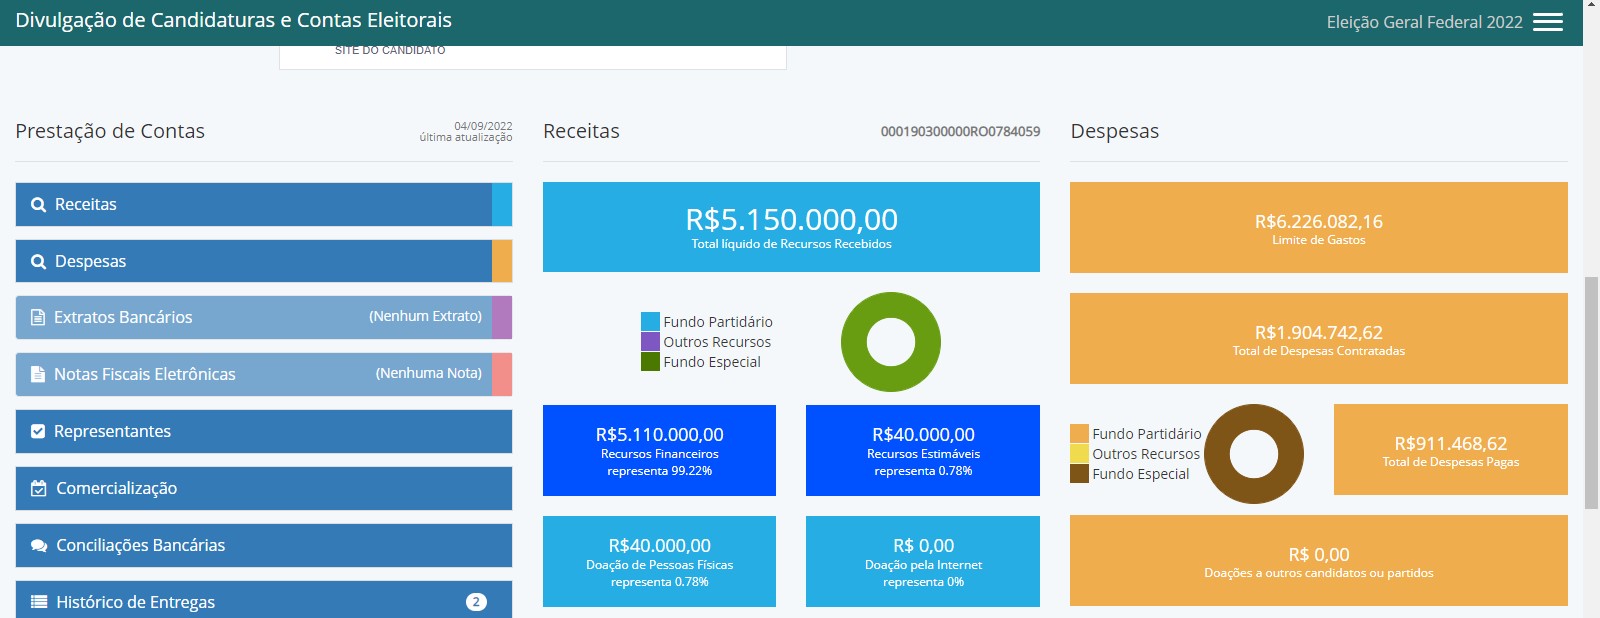The width and height of the screenshot is (1600, 618).
Task: Click the chat bubbles icon for Conciliações Bancárias
Action: (x=39, y=546)
